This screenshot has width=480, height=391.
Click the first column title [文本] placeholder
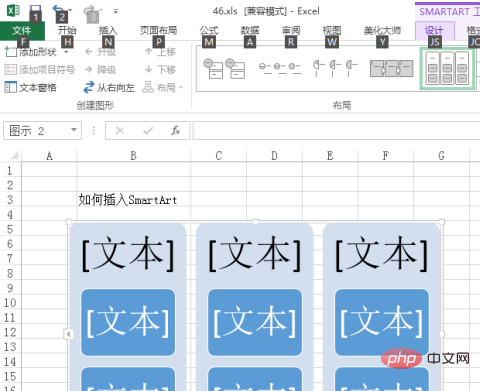(x=128, y=254)
